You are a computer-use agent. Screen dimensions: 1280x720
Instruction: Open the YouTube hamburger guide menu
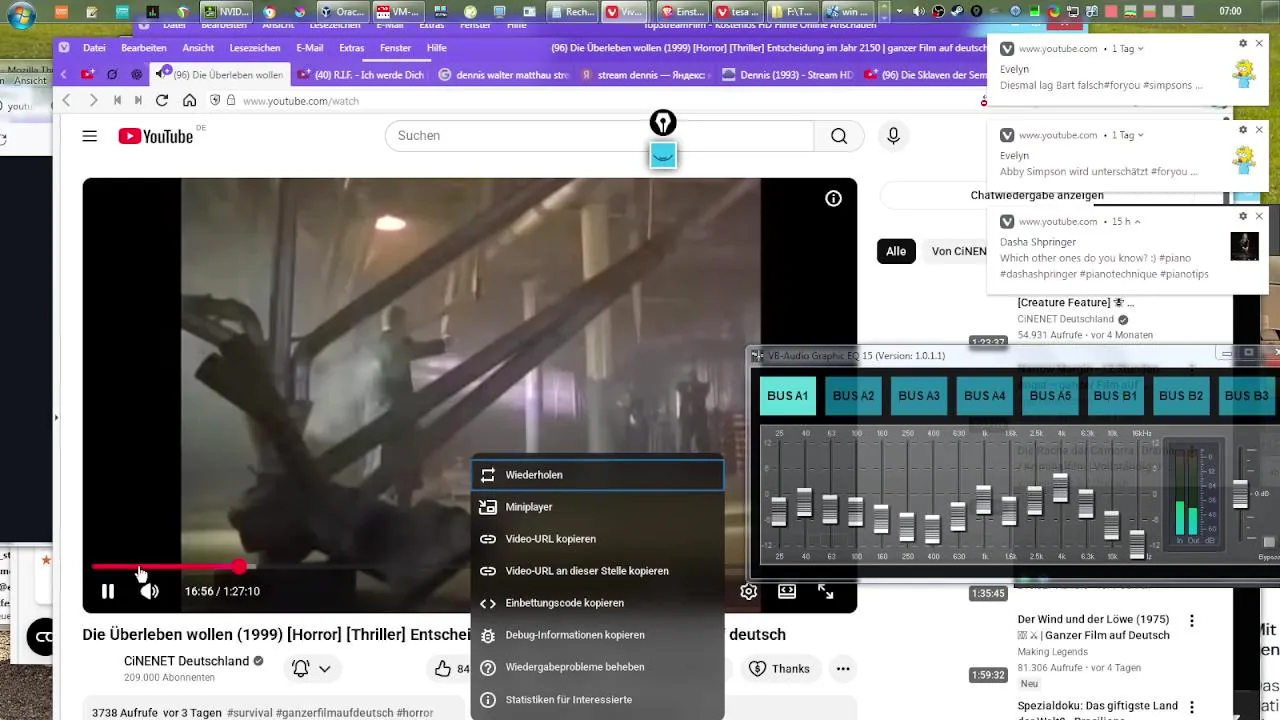[90, 136]
